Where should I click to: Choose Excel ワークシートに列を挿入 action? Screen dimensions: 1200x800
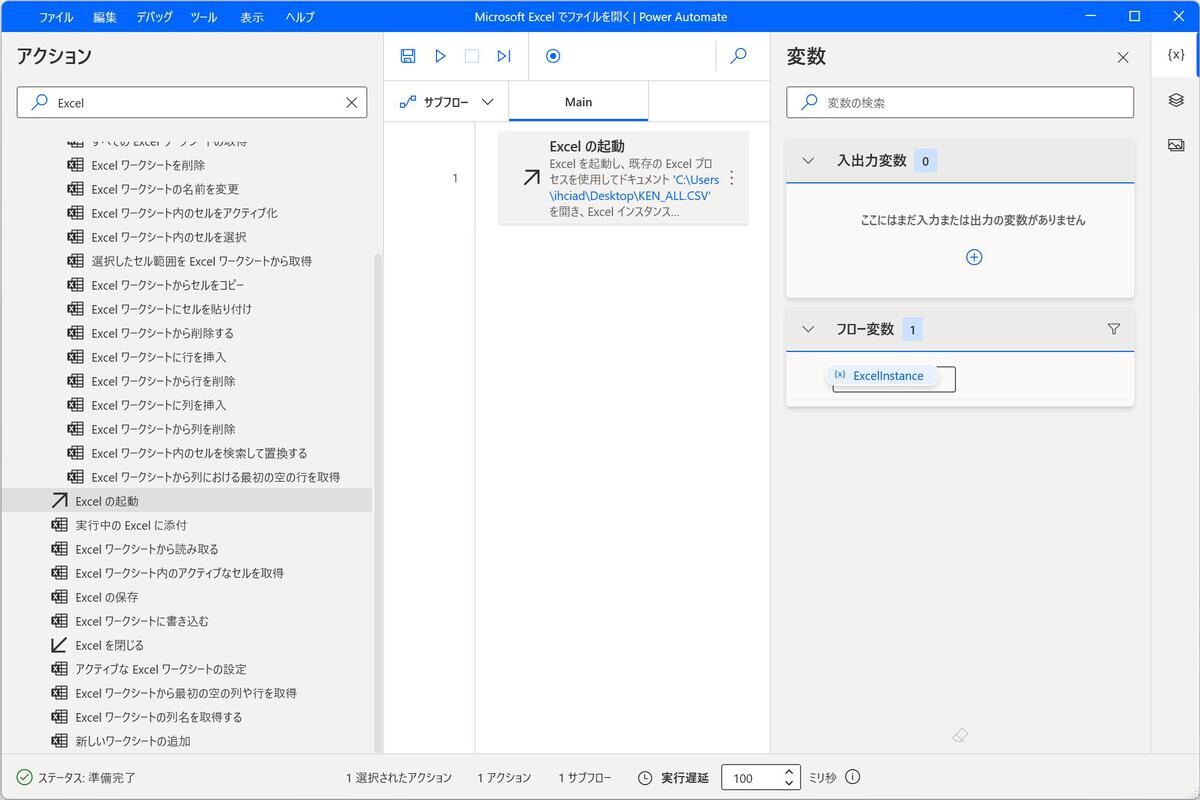point(158,405)
